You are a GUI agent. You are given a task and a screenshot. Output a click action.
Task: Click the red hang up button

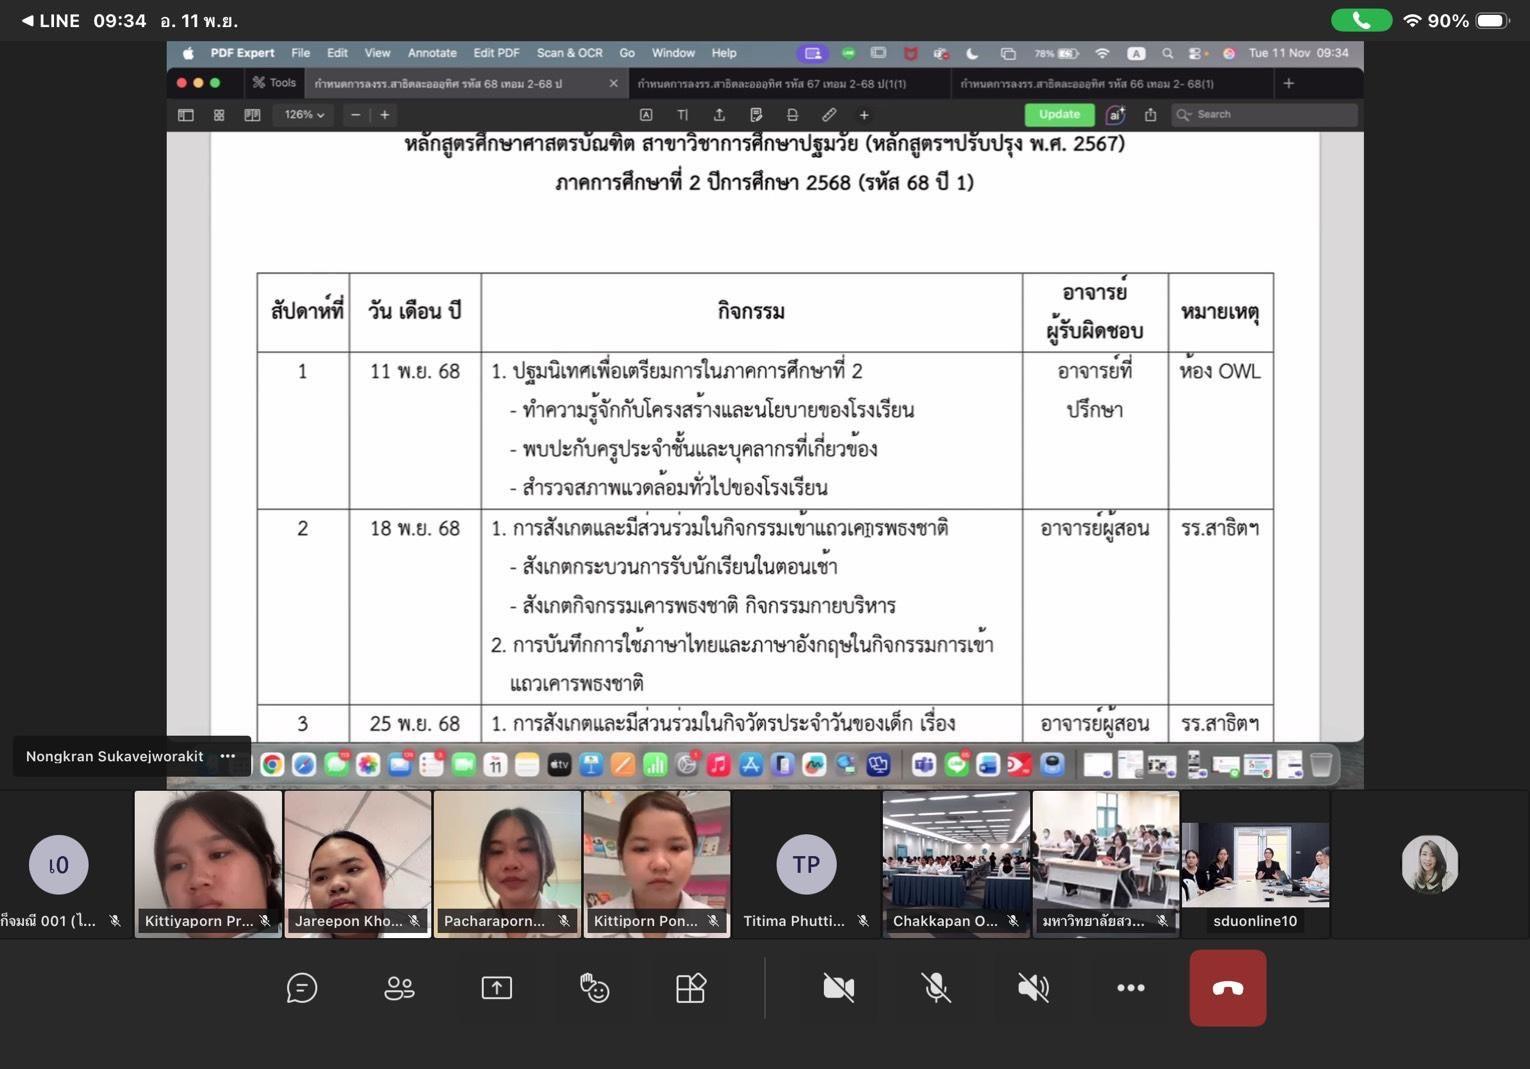click(x=1227, y=988)
